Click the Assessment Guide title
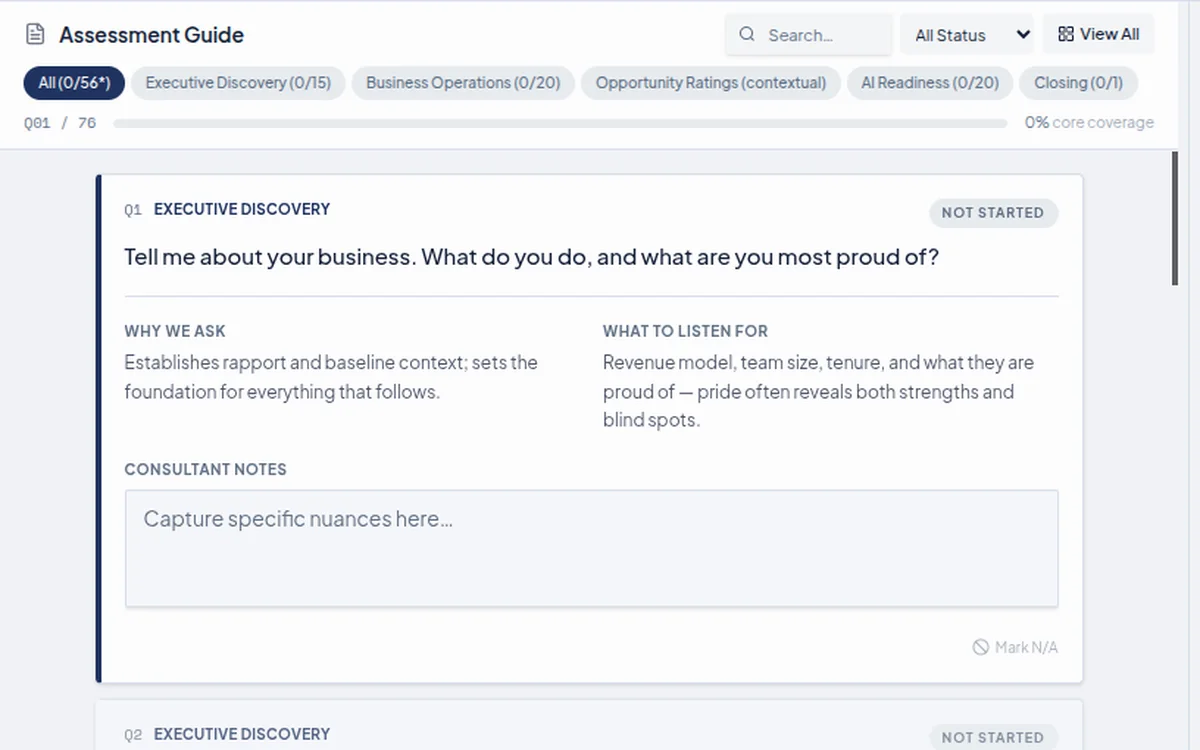 [x=151, y=35]
